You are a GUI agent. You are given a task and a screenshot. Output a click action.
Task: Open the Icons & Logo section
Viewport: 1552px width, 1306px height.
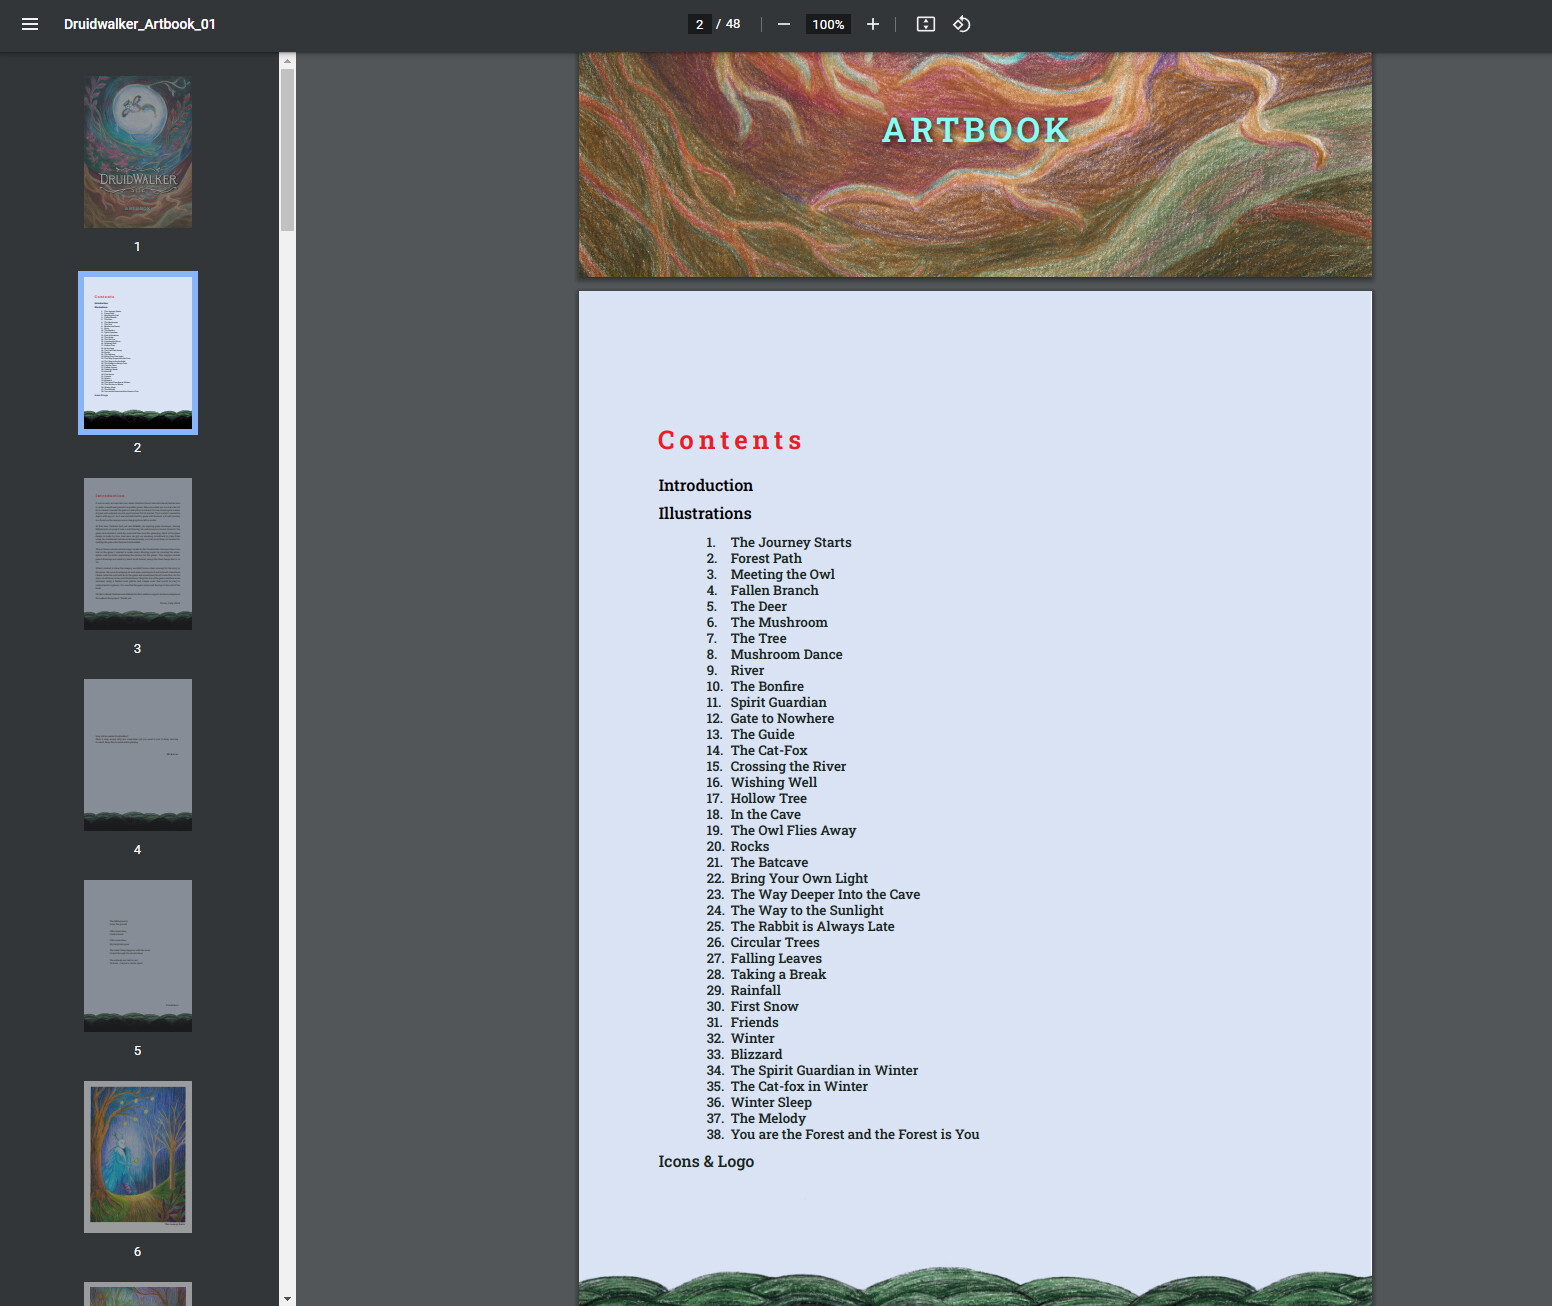point(707,1161)
